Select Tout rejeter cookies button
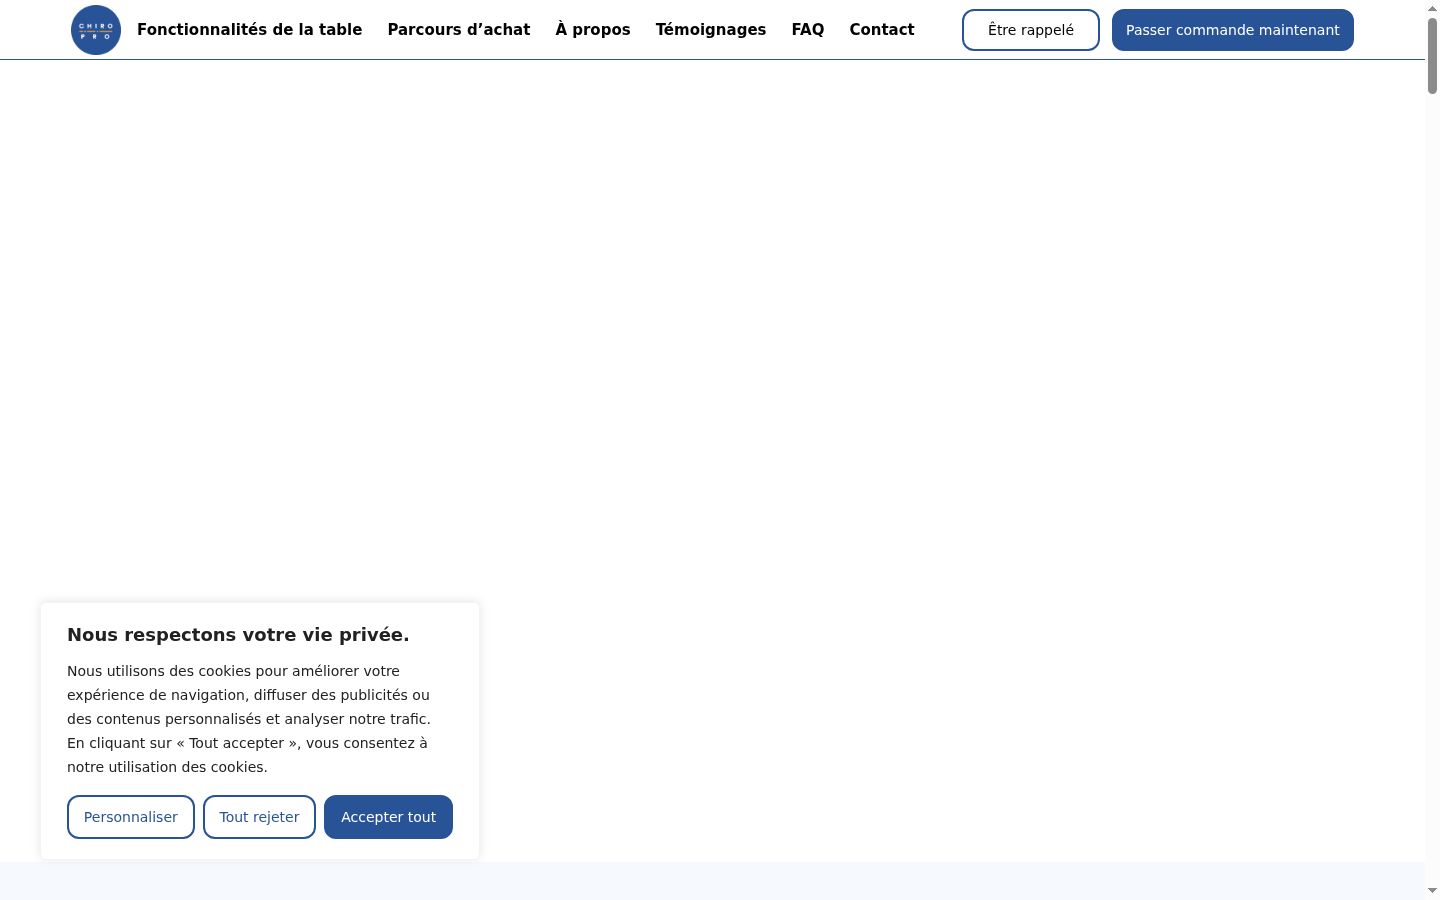Screen dimensions: 1440x900 tap(260, 817)
